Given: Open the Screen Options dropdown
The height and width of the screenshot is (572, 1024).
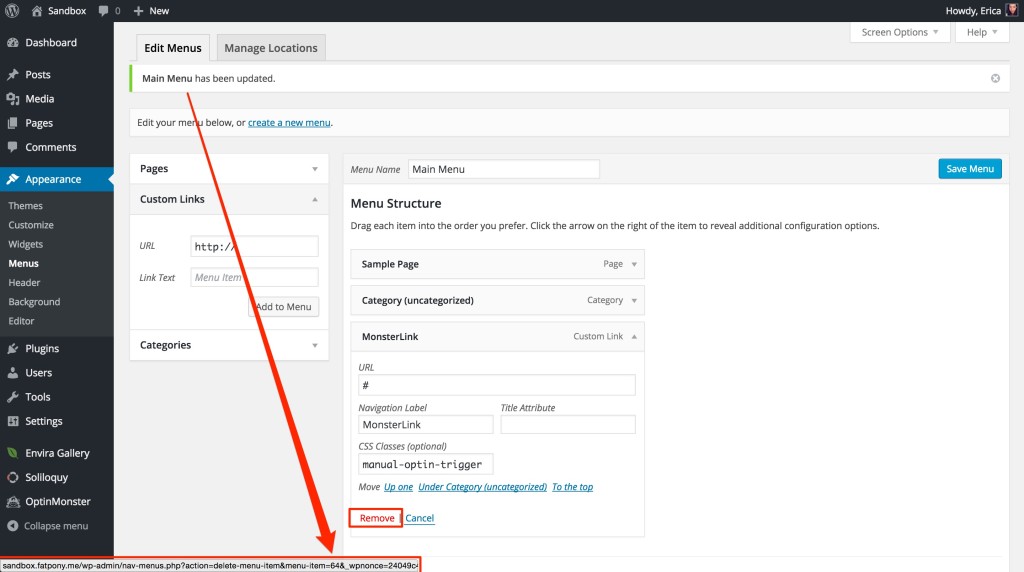Looking at the screenshot, I should (900, 32).
